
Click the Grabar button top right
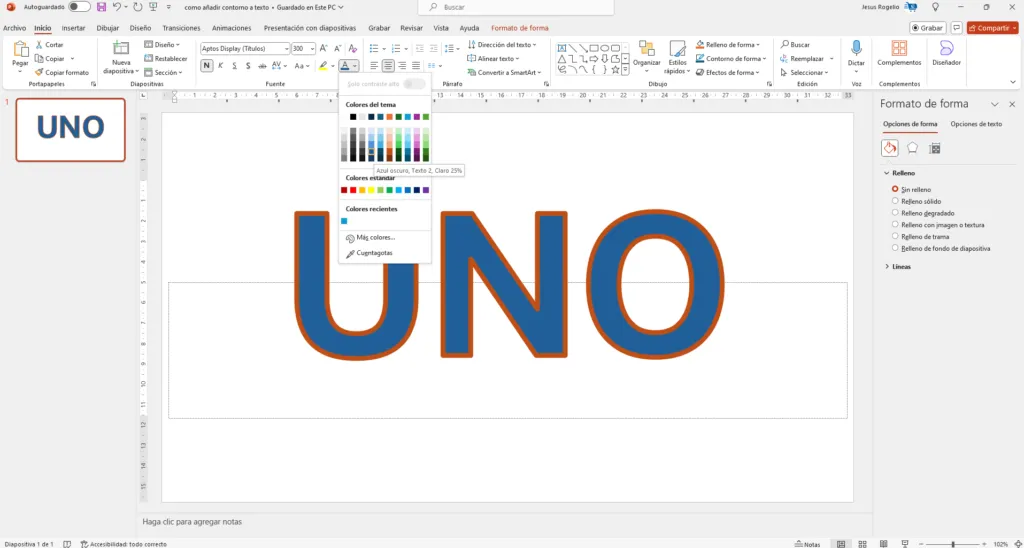click(928, 28)
